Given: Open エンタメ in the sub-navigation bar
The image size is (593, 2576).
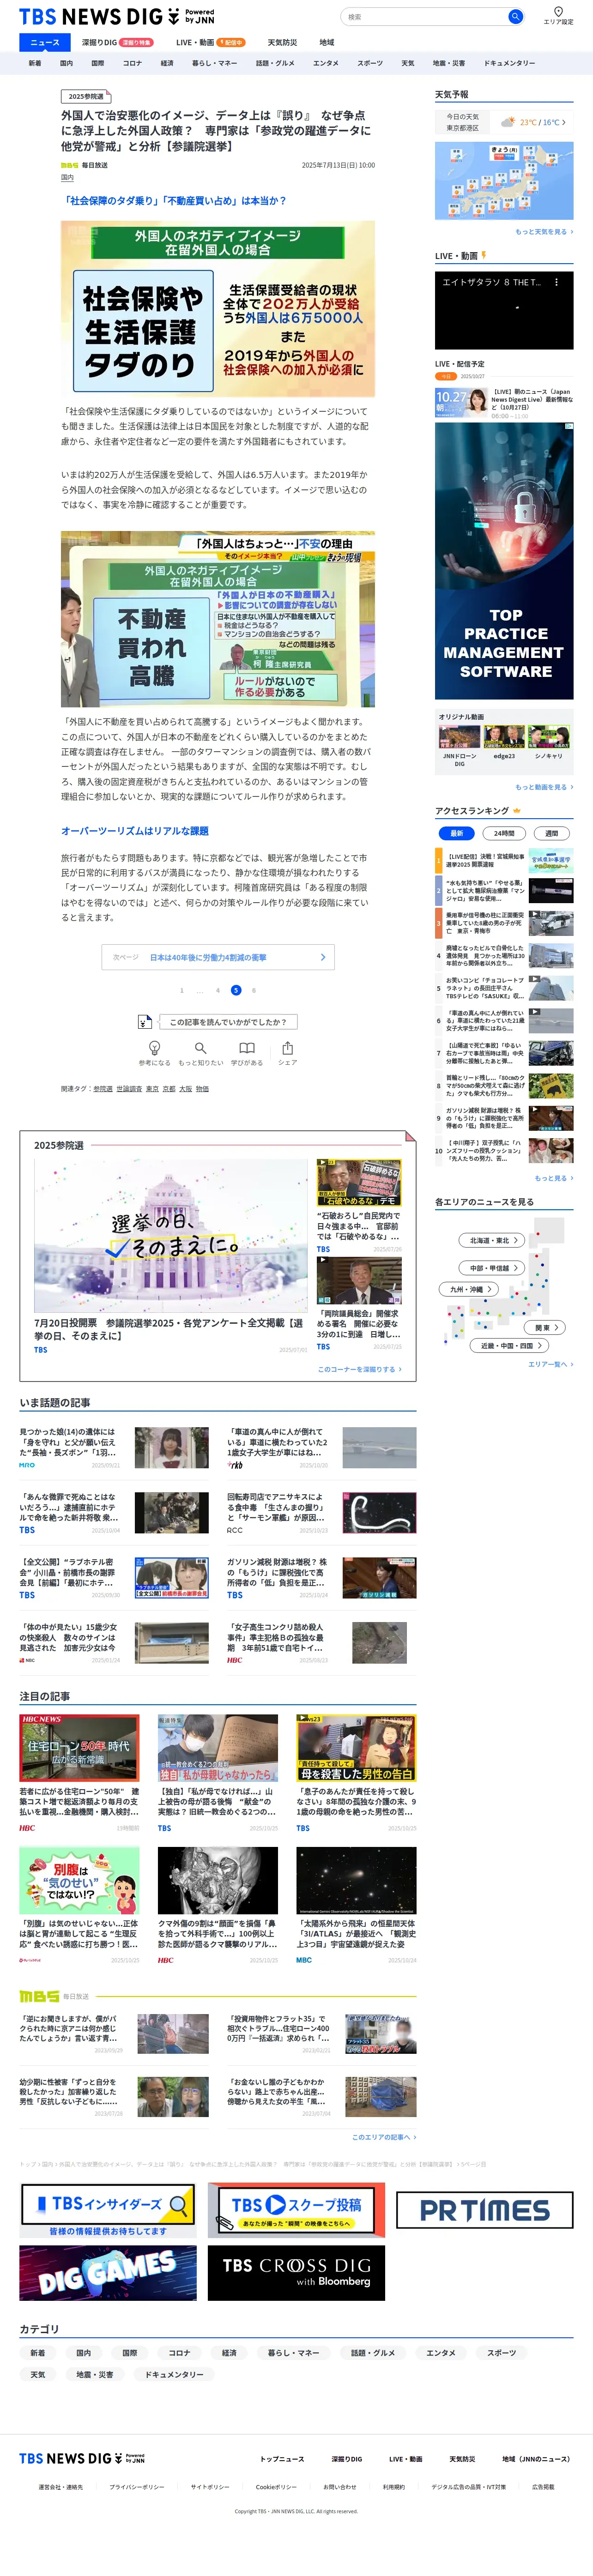Looking at the screenshot, I should (x=326, y=63).
